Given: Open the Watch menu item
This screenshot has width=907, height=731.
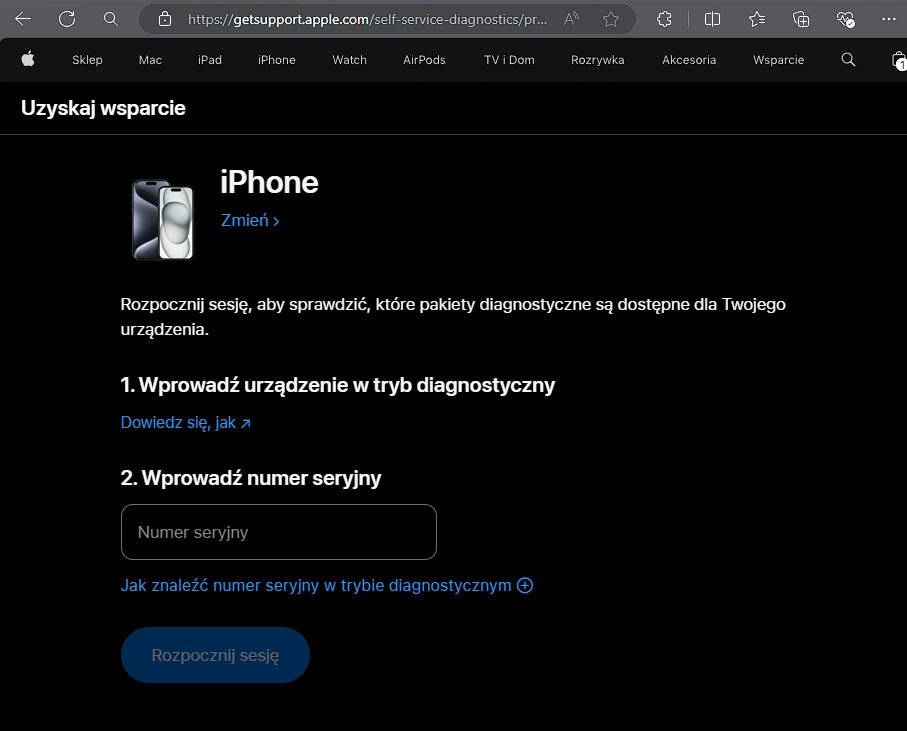Looking at the screenshot, I should 349,60.
